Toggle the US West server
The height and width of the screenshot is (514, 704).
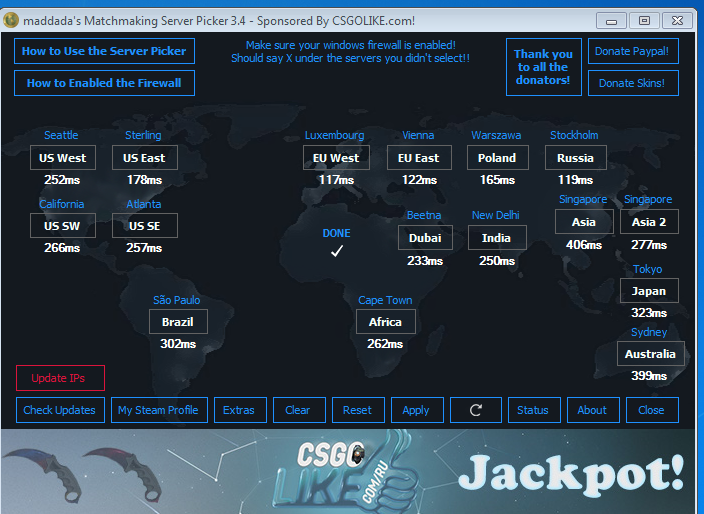(63, 158)
